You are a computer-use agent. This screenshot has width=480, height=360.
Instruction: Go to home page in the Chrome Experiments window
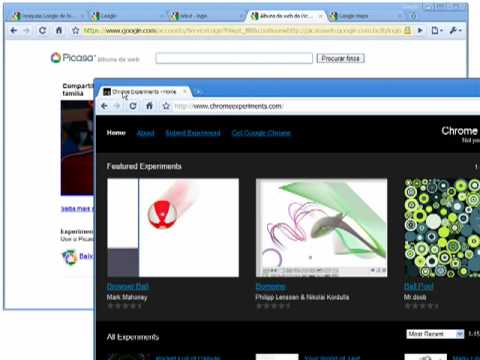click(149, 106)
